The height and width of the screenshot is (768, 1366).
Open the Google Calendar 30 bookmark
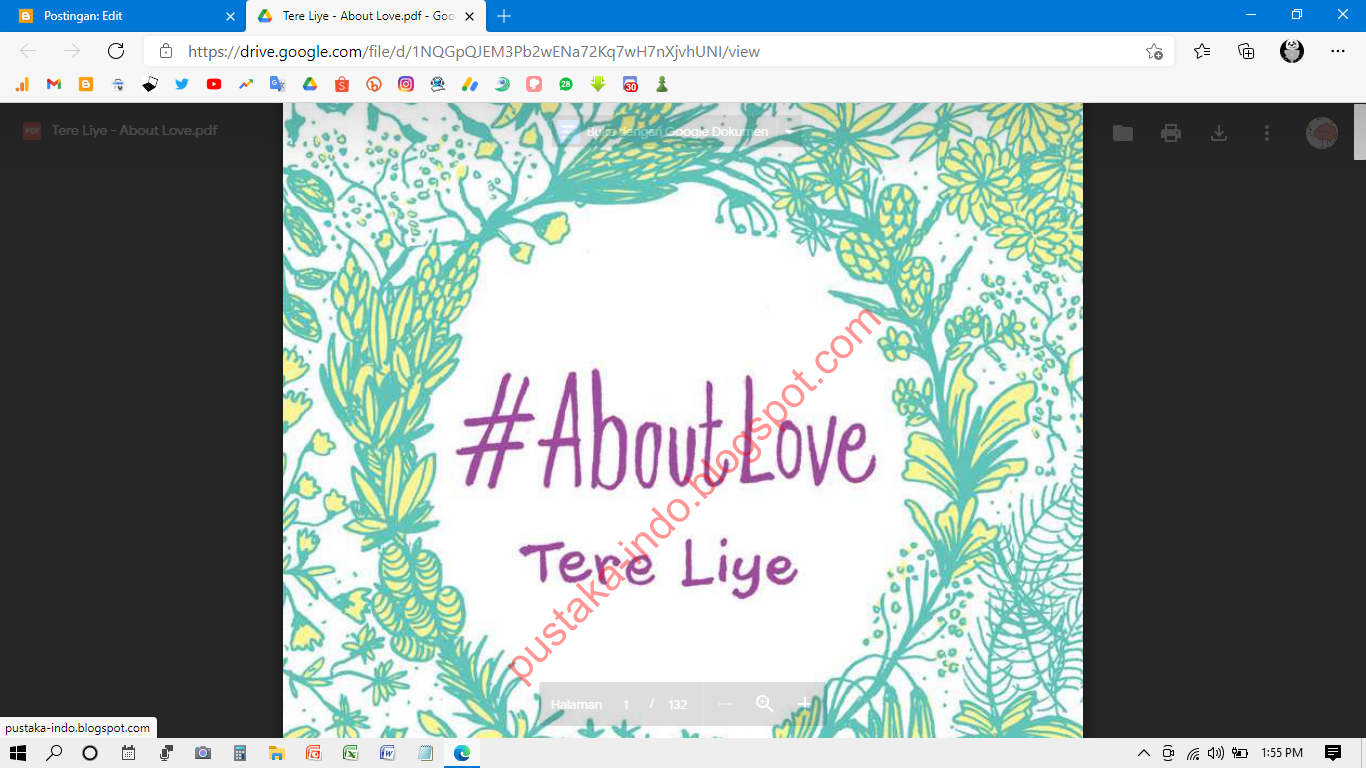(630, 85)
